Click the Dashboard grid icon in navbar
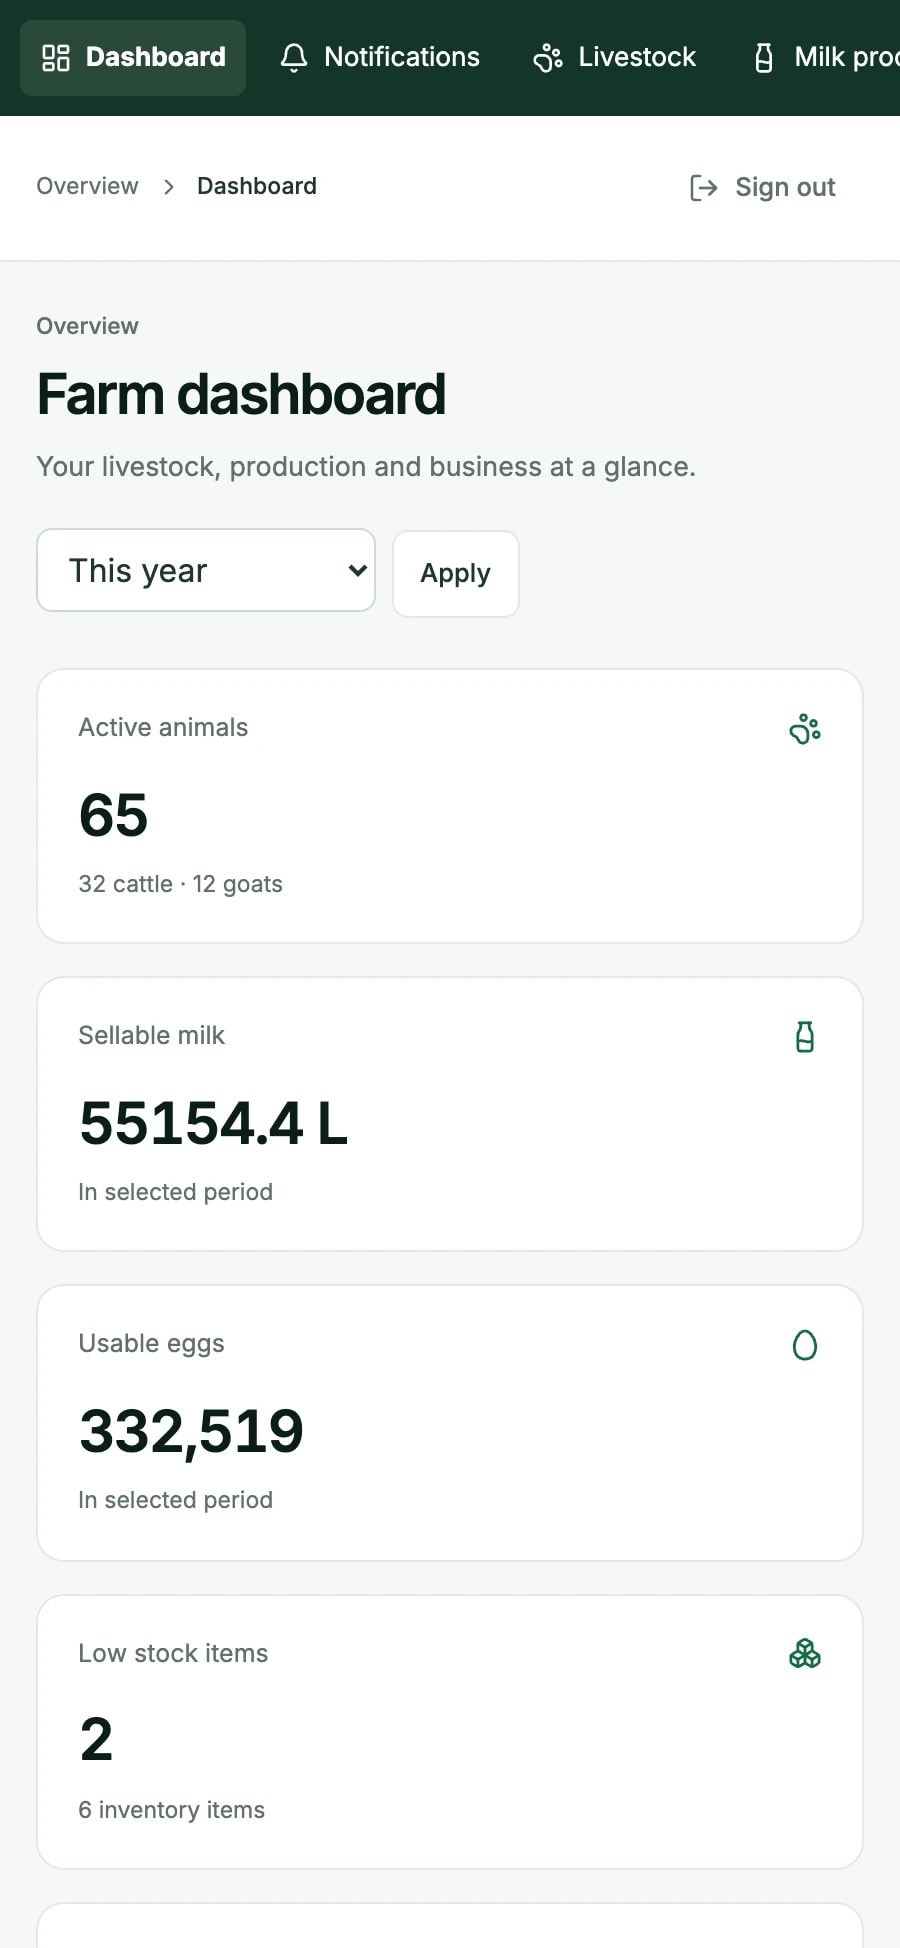 coord(56,58)
